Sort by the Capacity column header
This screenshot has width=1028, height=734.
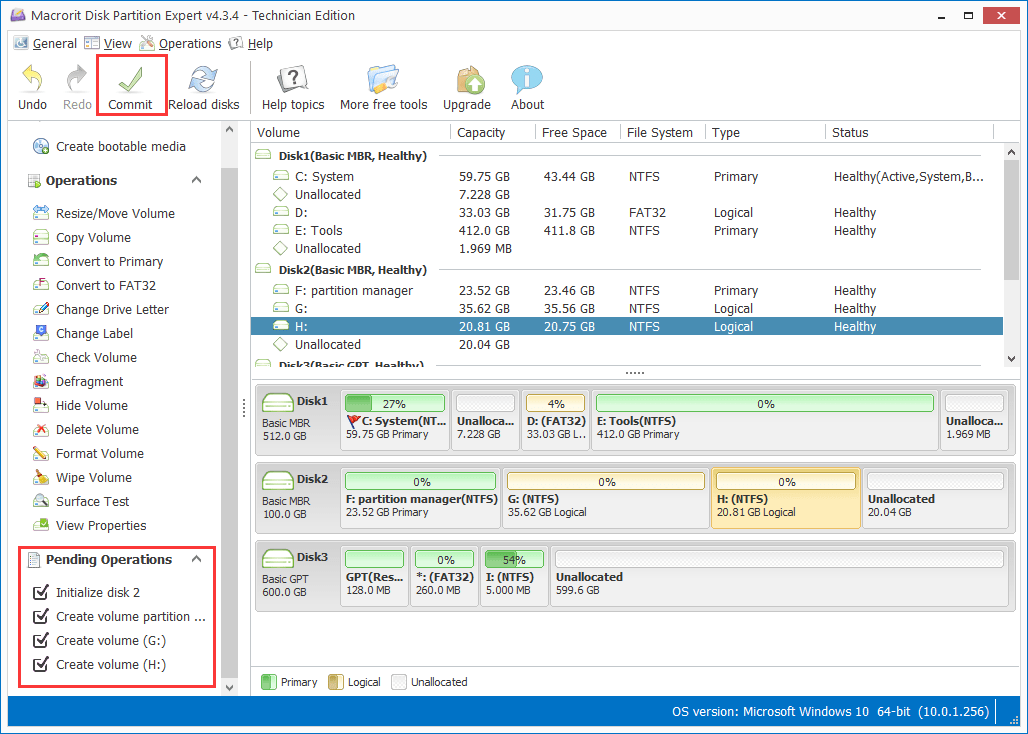tap(493, 132)
